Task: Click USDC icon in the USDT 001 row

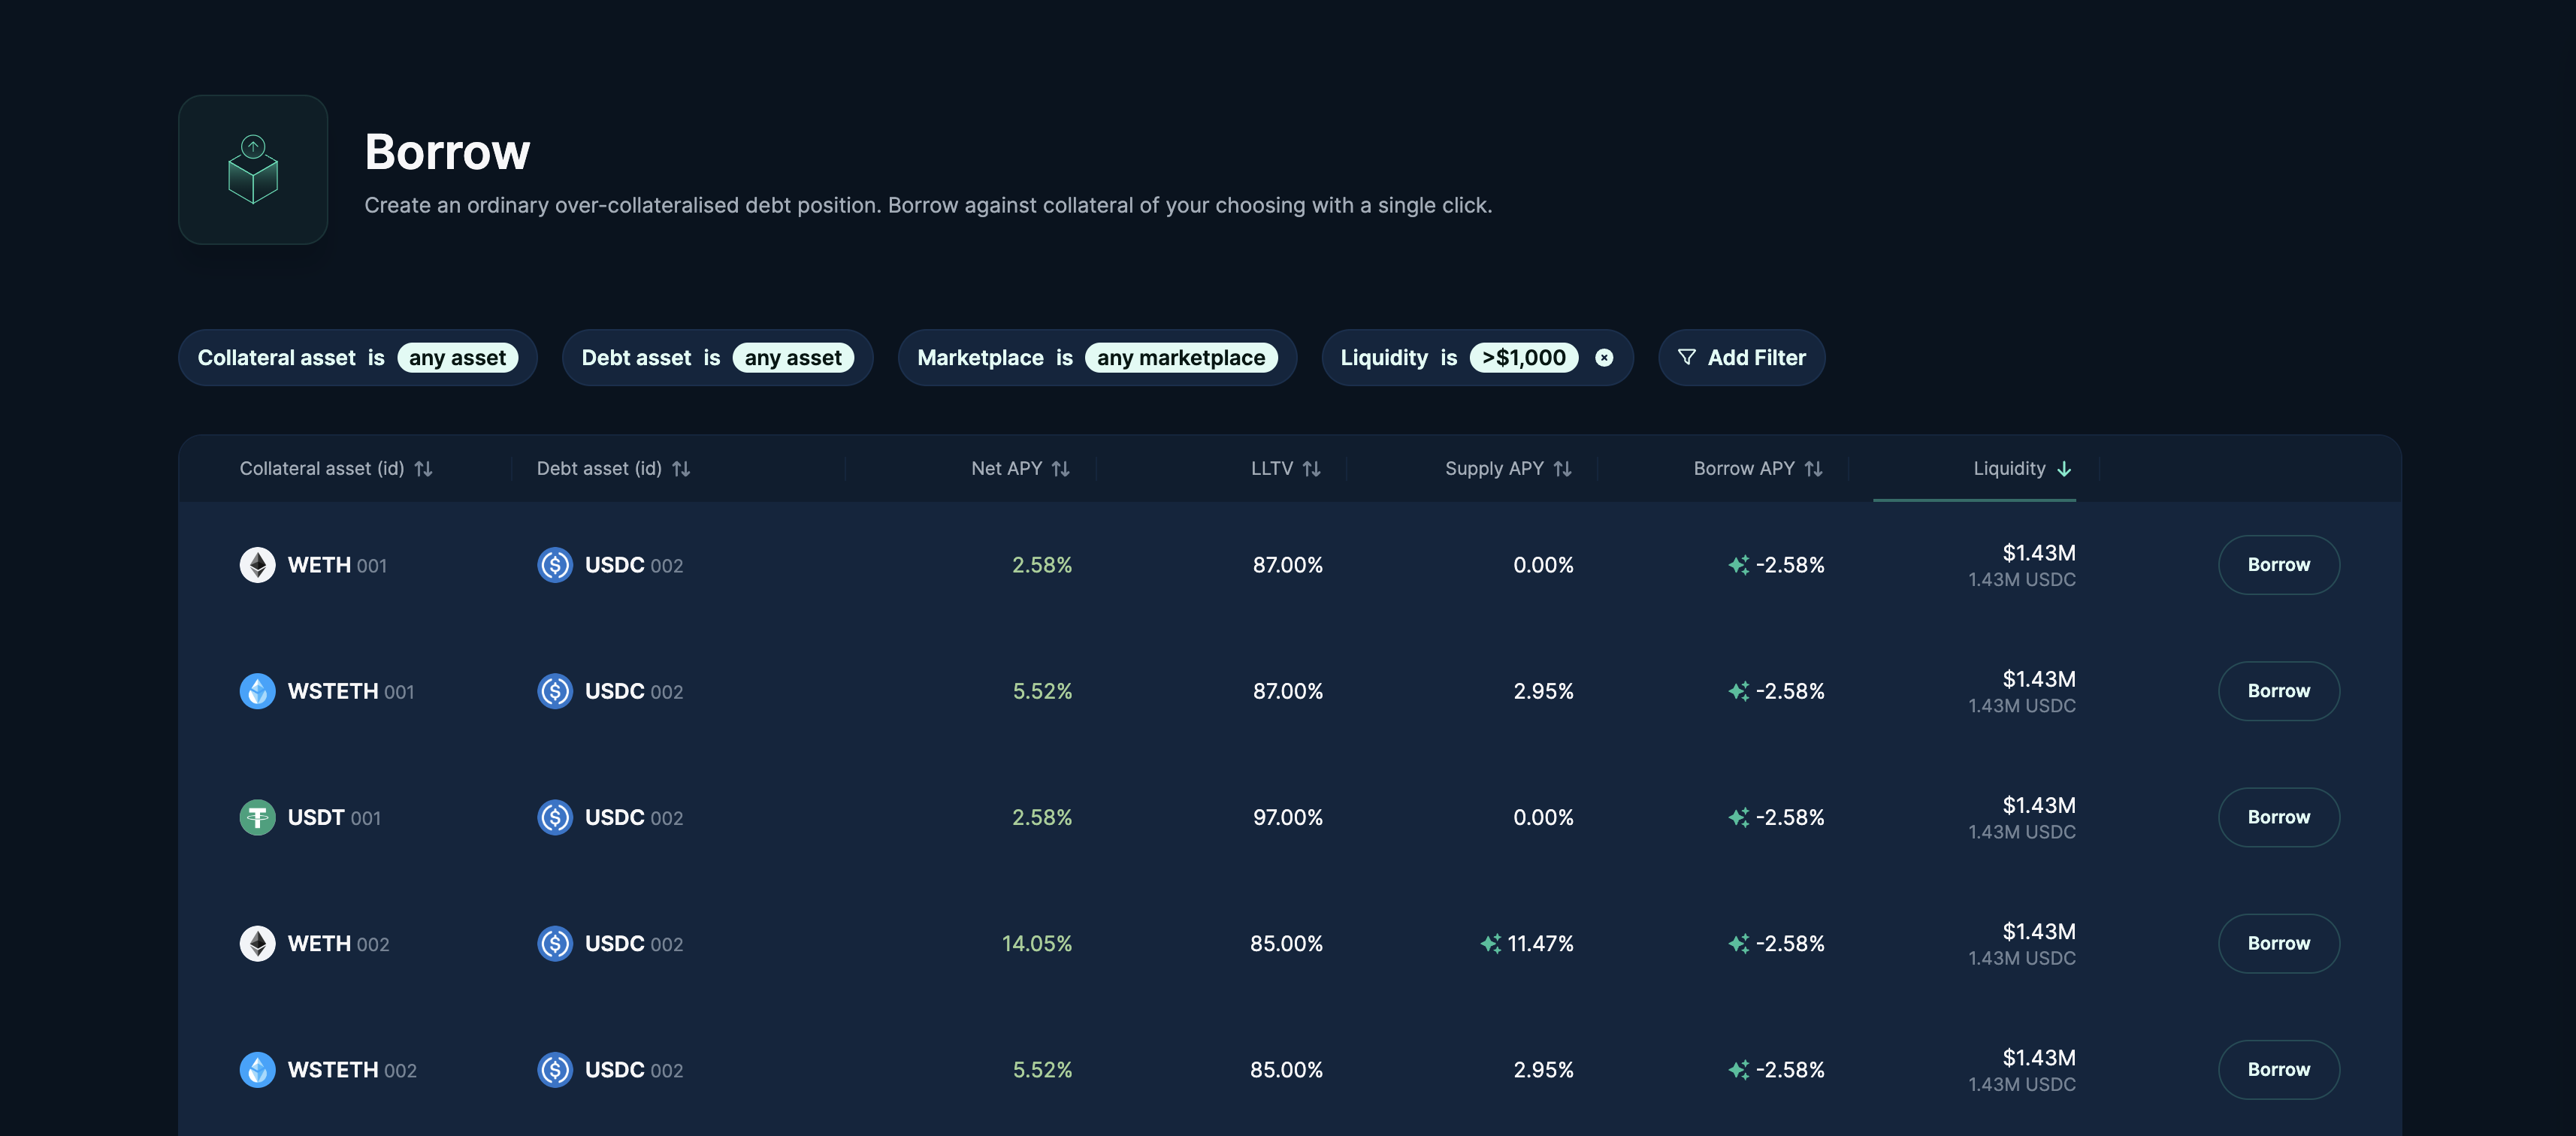Action: [x=555, y=817]
